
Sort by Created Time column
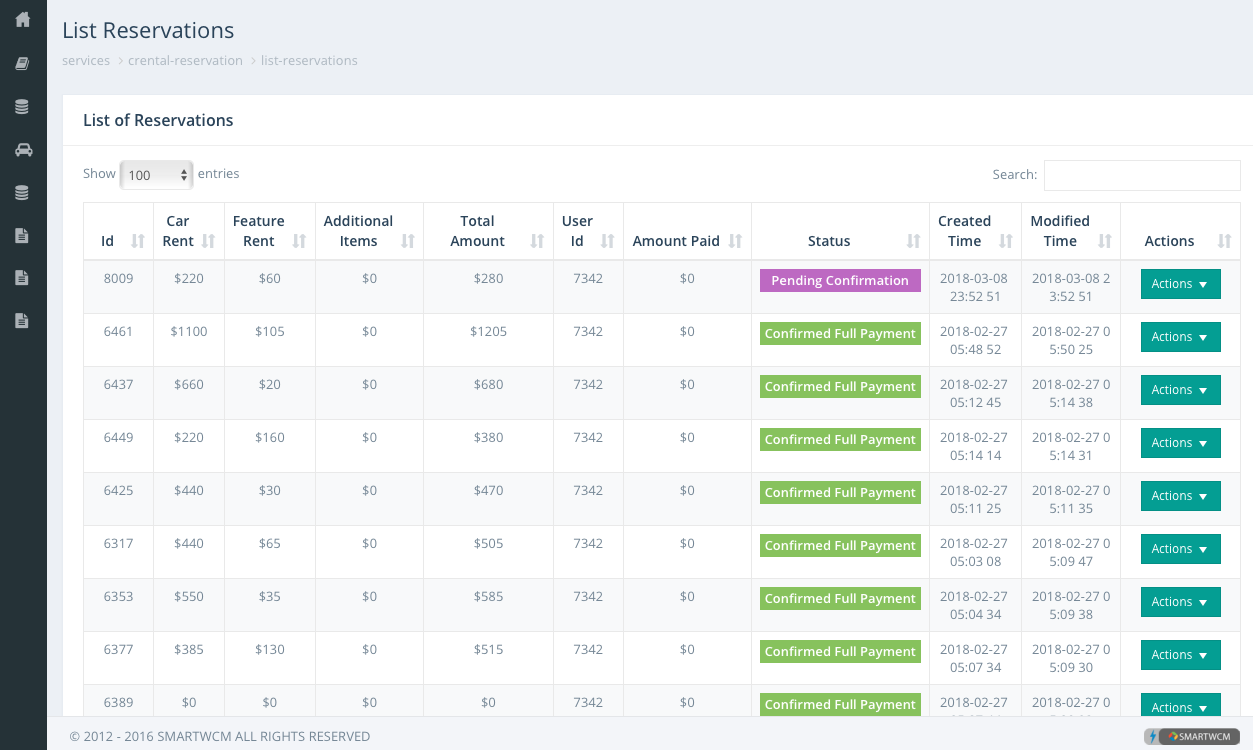975,231
